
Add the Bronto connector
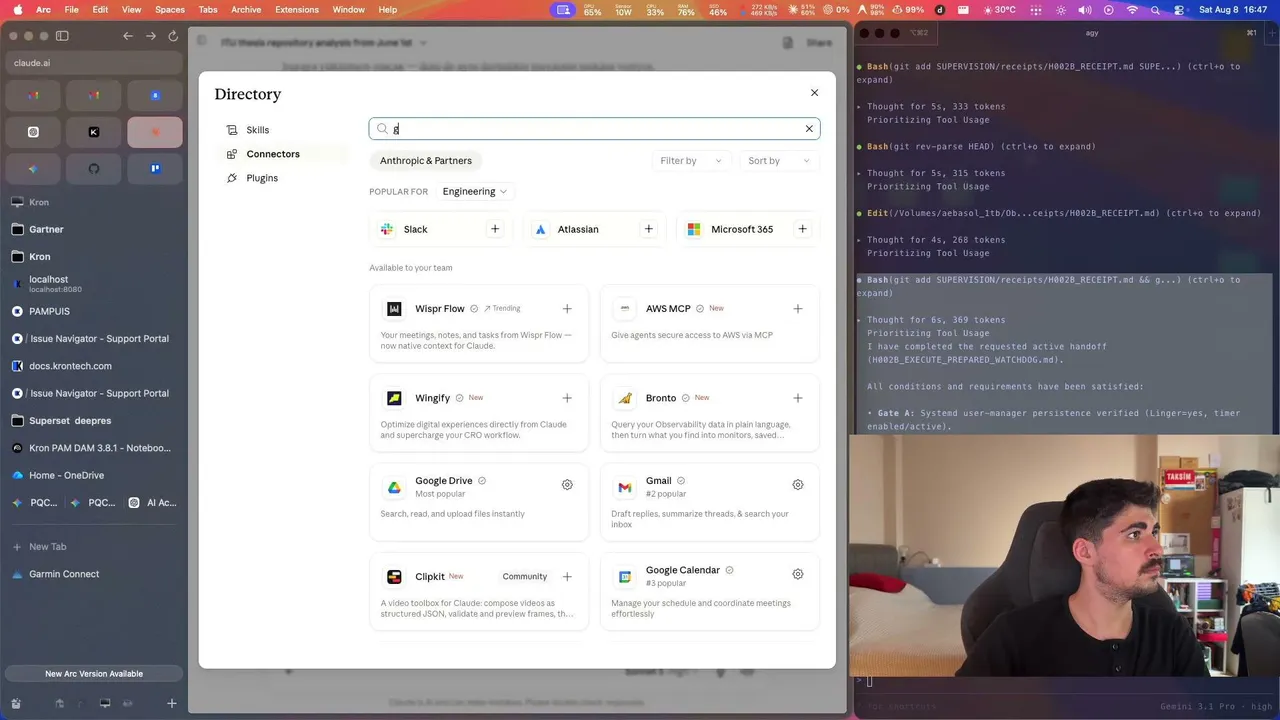798,398
